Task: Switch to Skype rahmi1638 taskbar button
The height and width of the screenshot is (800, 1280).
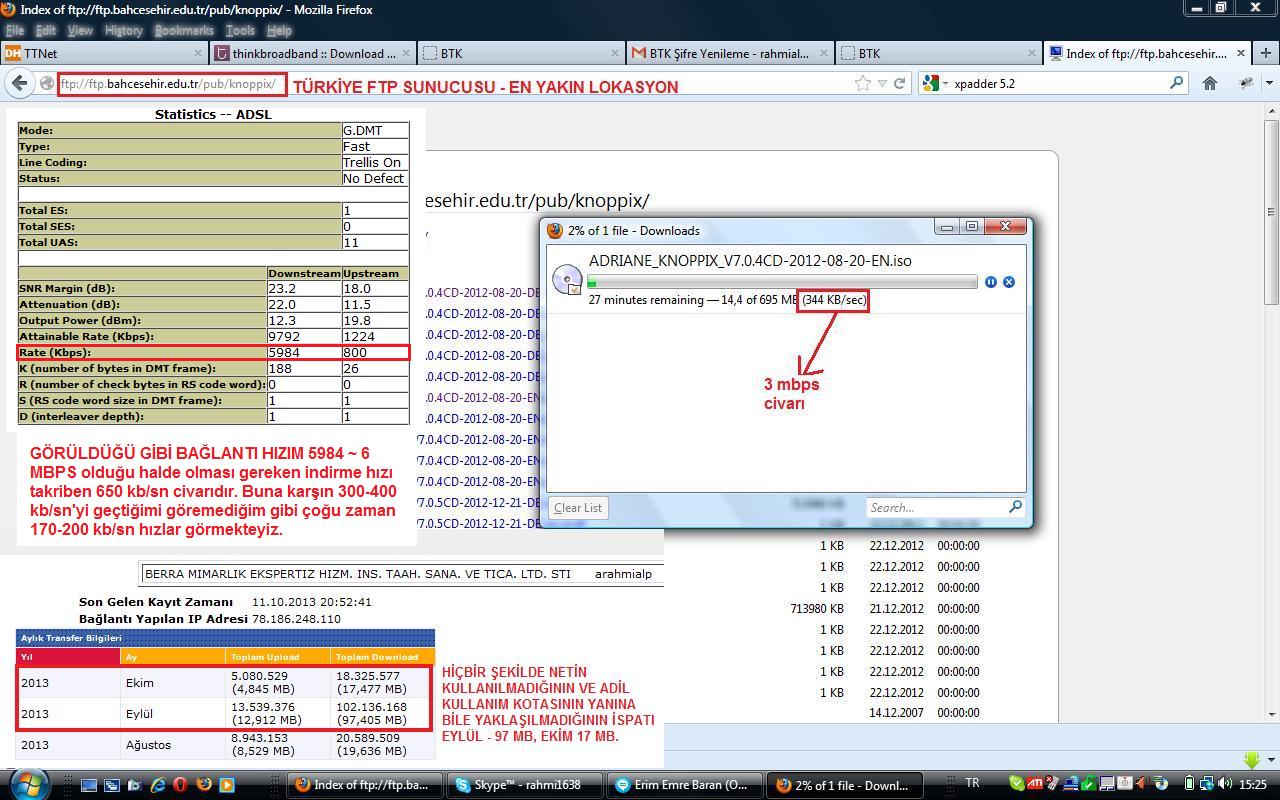Action: 525,785
